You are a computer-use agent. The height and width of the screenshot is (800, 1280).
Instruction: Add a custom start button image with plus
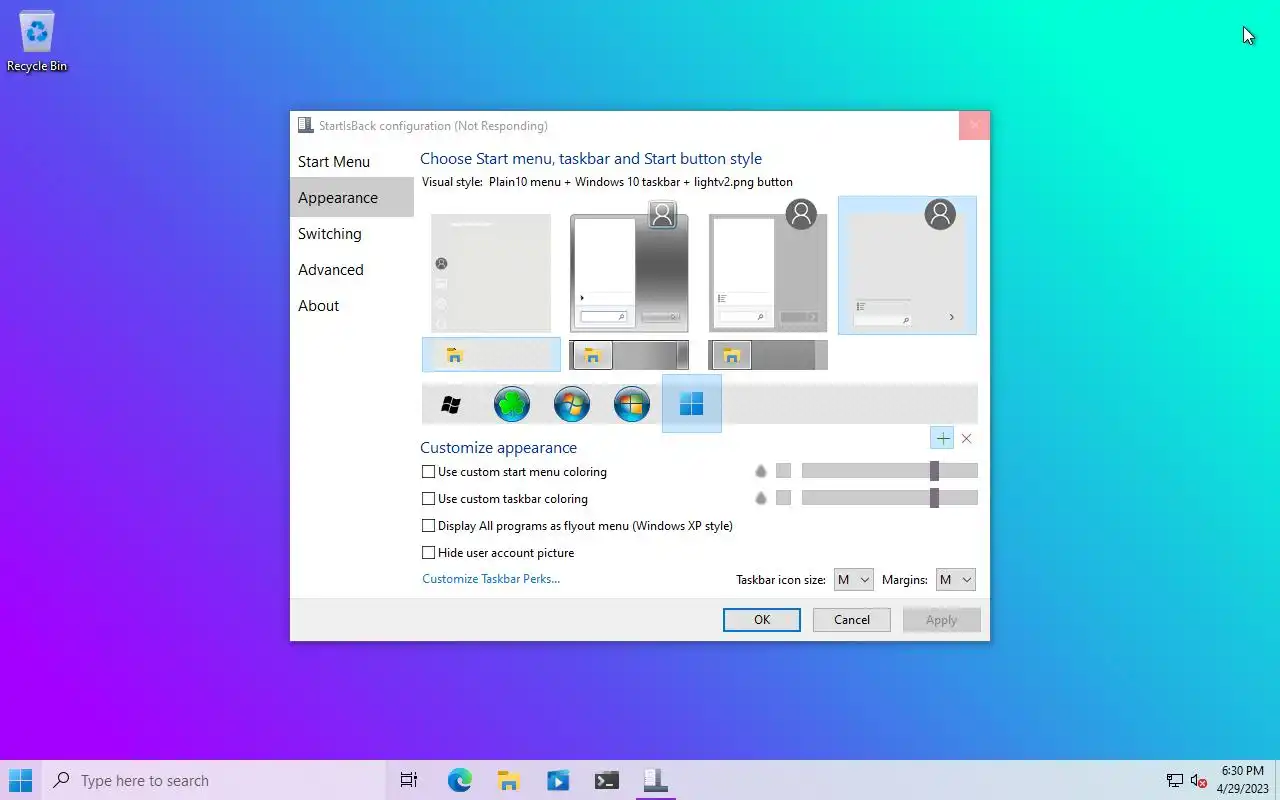click(942, 438)
